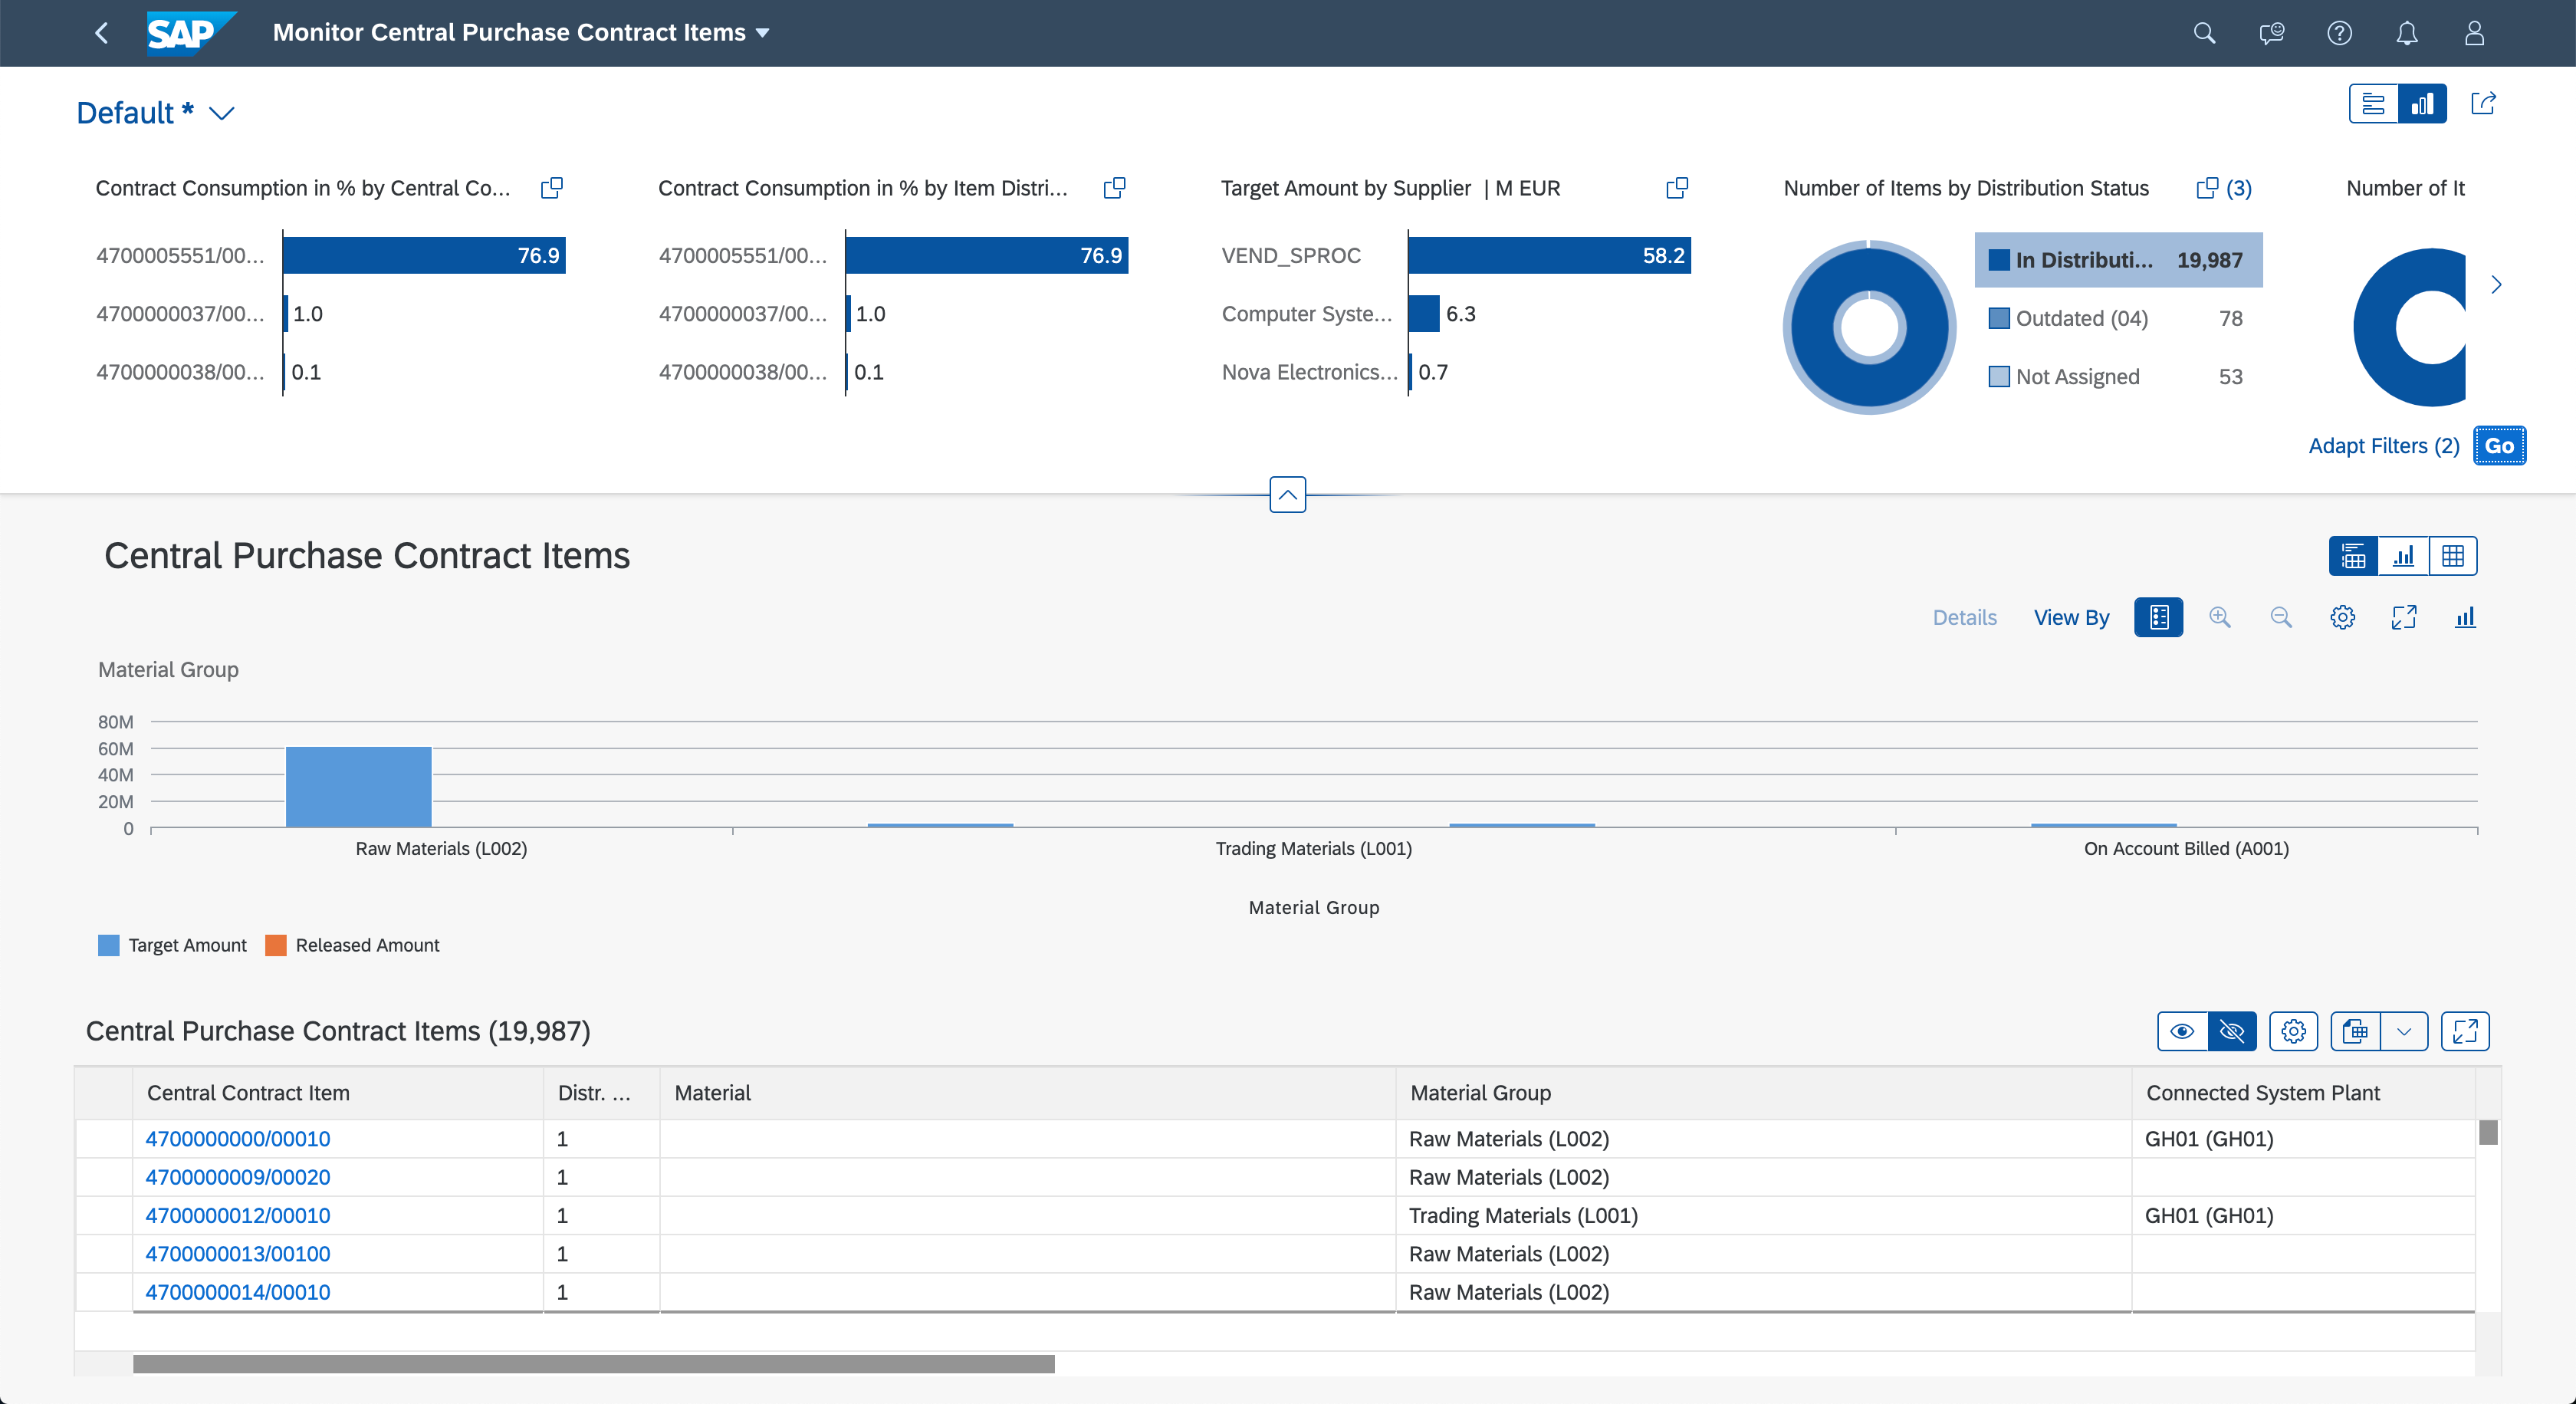The height and width of the screenshot is (1404, 2576).
Task: Select the Outdated (04) legend swatch
Action: click(x=1999, y=318)
